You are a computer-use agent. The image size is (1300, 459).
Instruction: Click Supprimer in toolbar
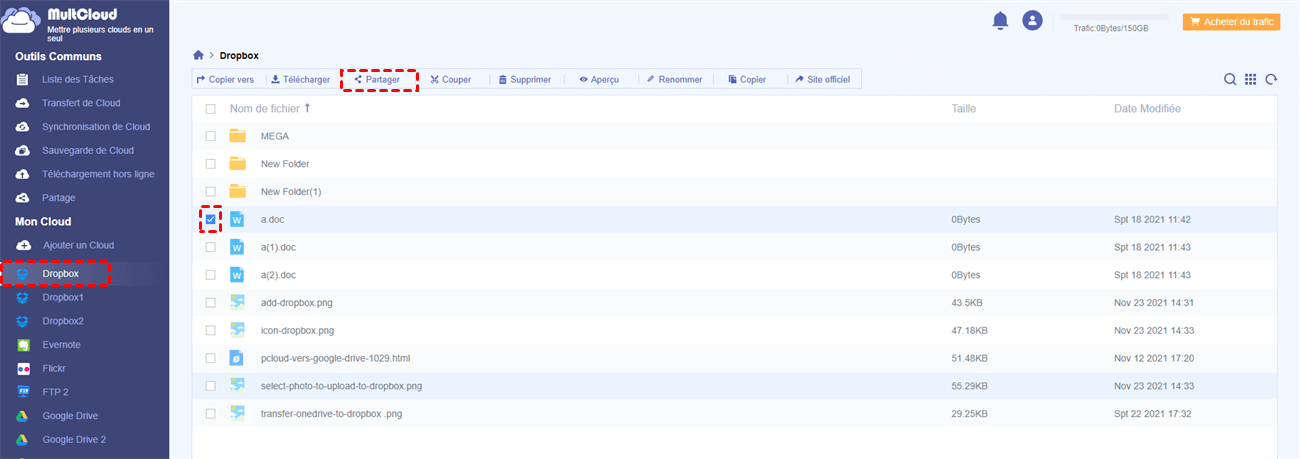(x=525, y=79)
